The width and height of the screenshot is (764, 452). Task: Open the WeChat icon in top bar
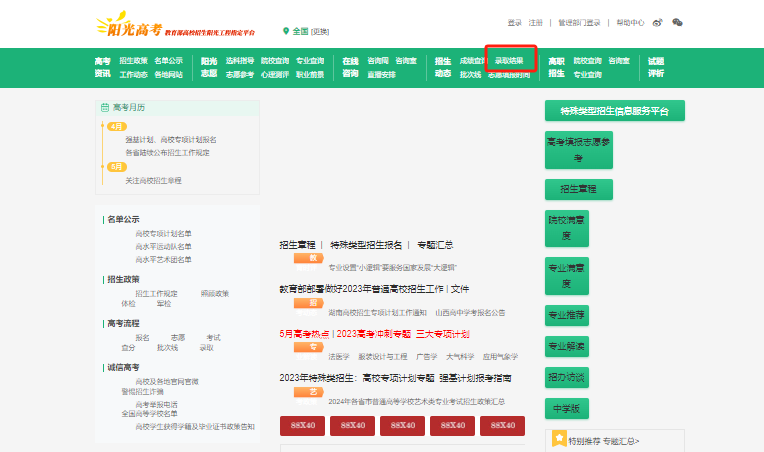(677, 22)
